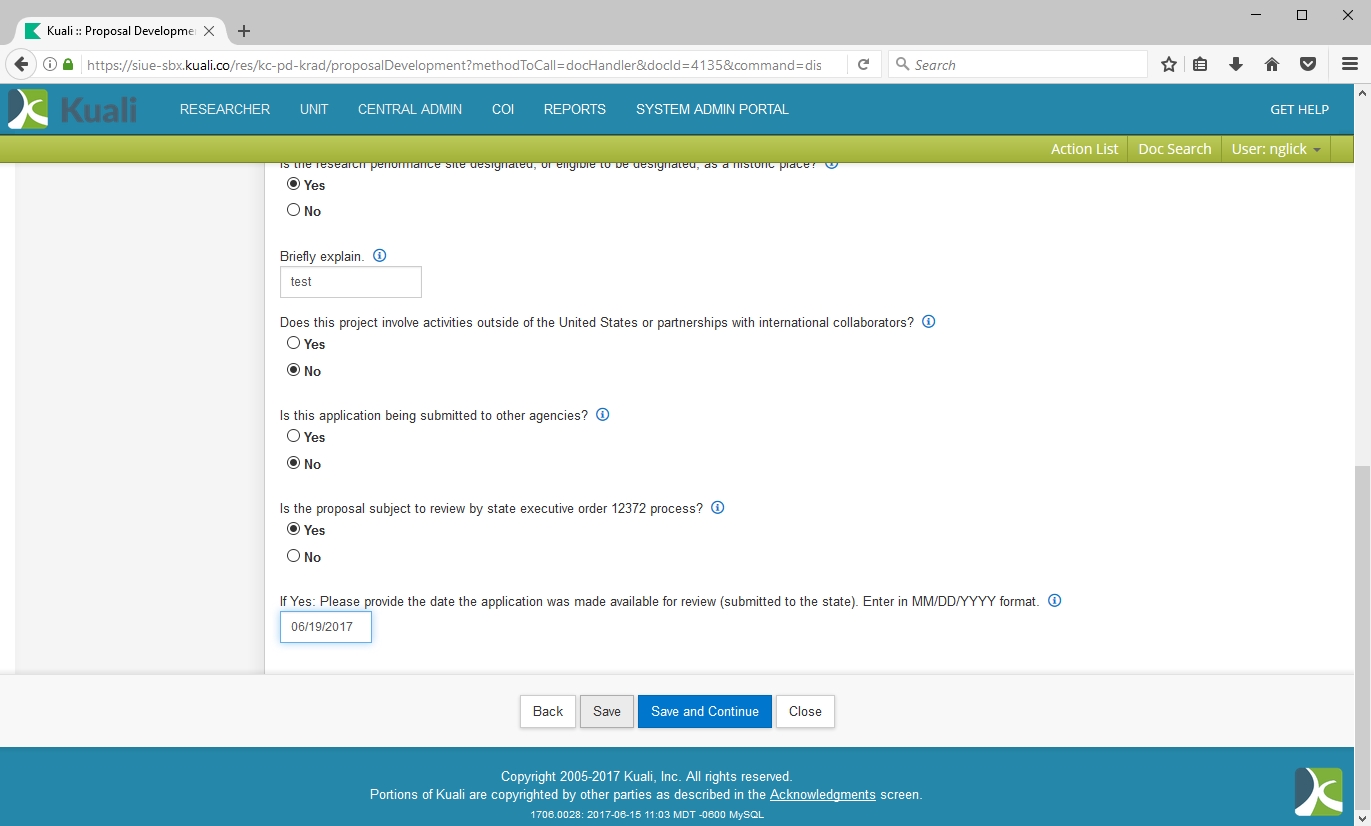Image resolution: width=1371 pixels, height=826 pixels.
Task: Click info icon next to MM/DD/YYYY format
Action: [x=1054, y=601]
